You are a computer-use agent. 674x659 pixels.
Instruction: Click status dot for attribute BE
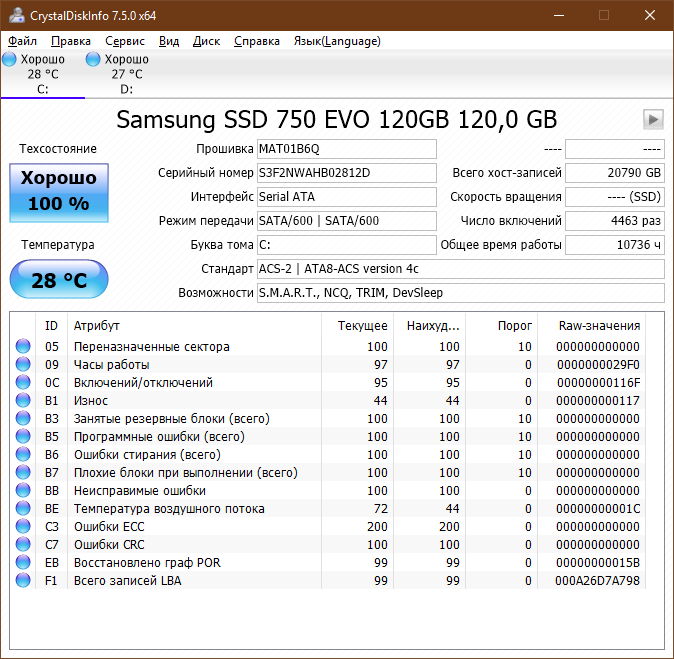[x=23, y=509]
